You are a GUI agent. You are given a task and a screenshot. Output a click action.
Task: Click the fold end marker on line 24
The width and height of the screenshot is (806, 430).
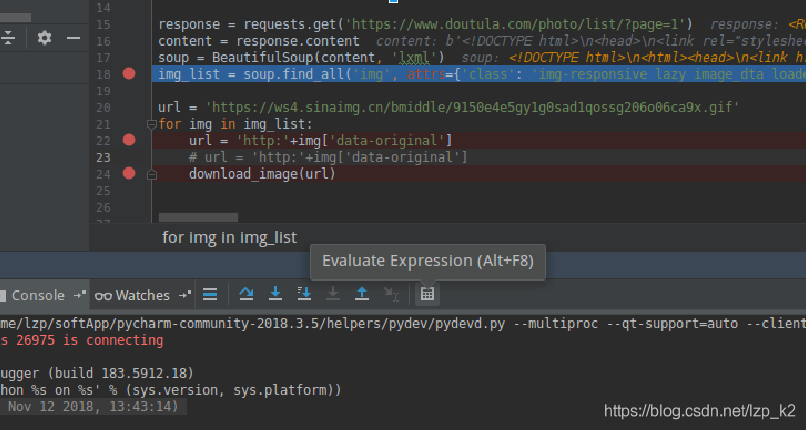click(x=152, y=175)
